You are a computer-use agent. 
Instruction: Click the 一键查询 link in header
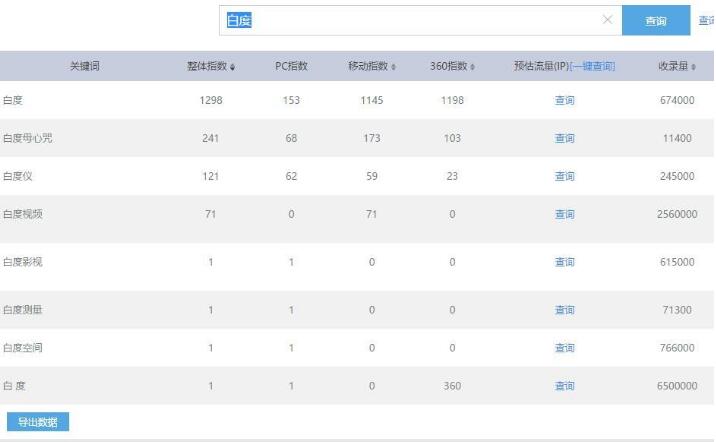tap(592, 66)
